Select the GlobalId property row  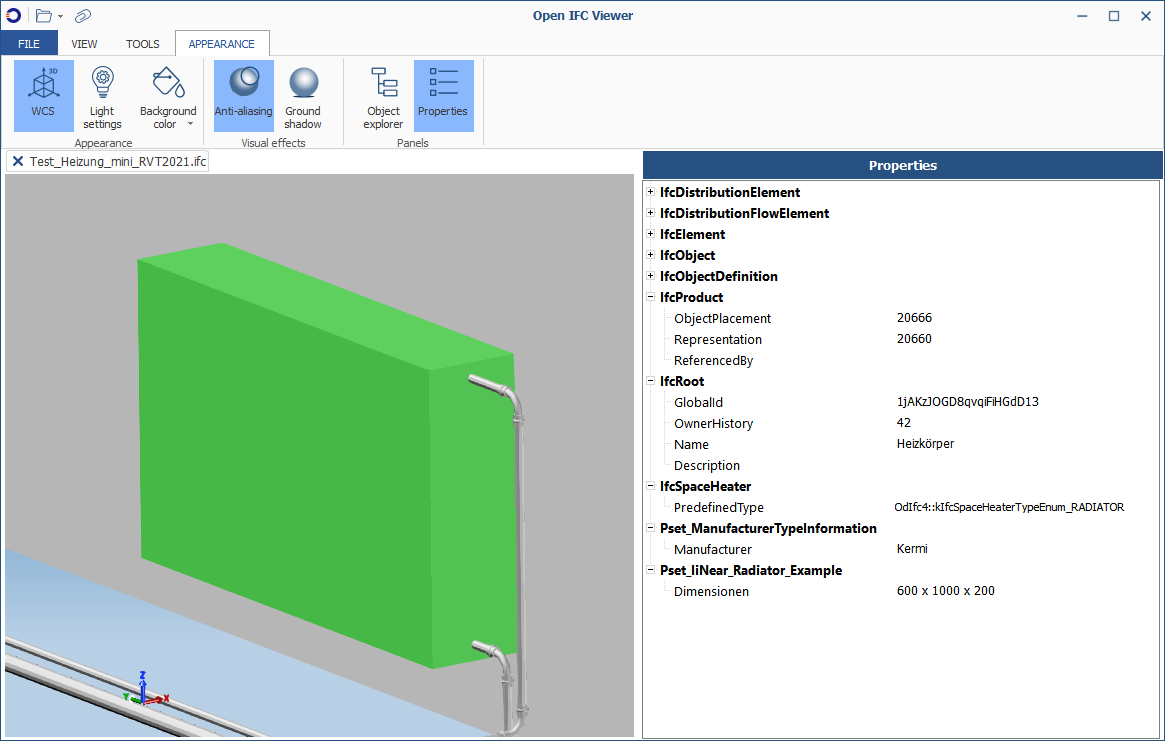coord(698,402)
